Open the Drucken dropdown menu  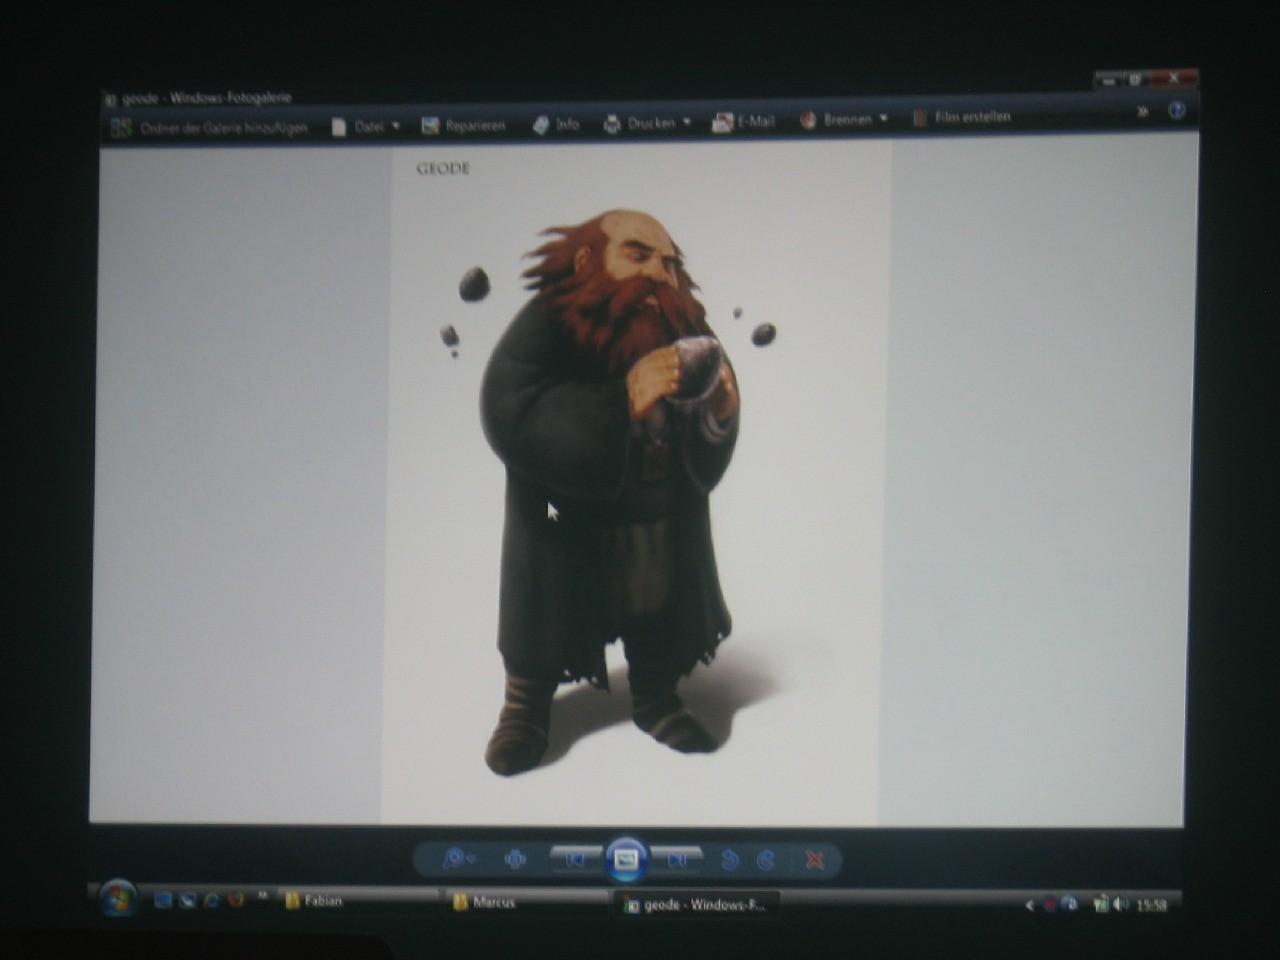[647, 124]
